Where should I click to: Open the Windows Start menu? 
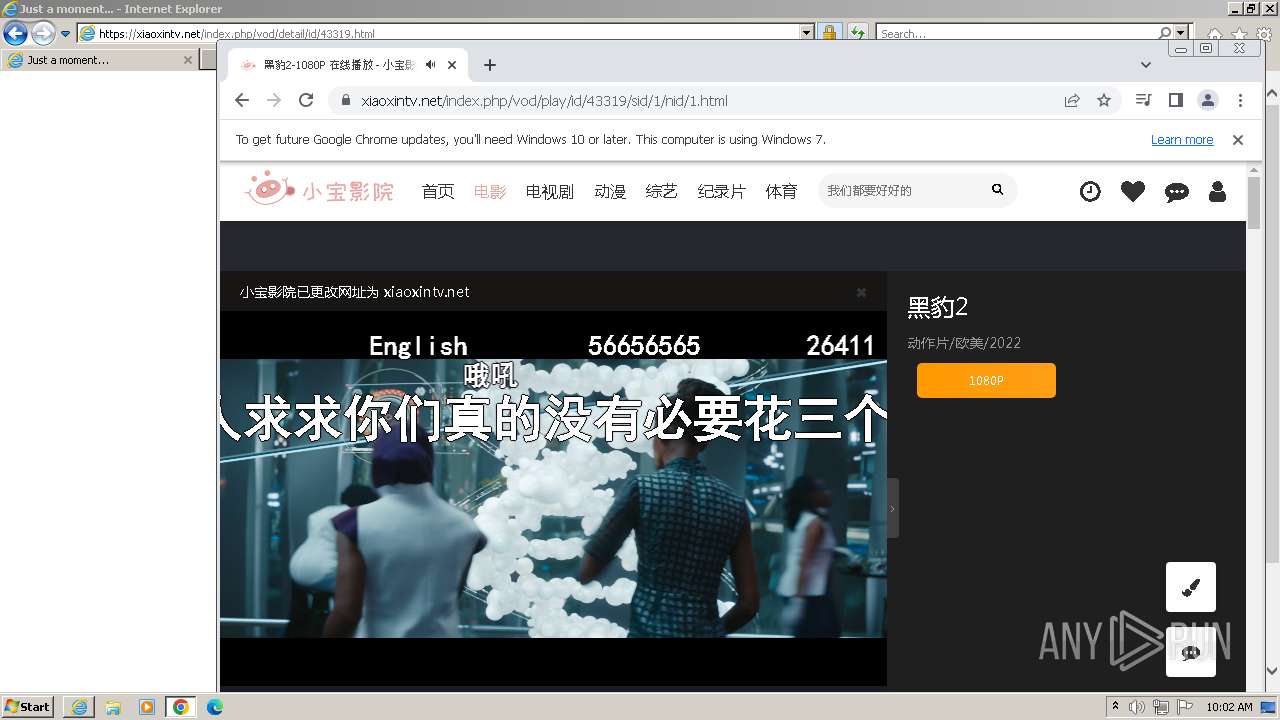coord(28,707)
